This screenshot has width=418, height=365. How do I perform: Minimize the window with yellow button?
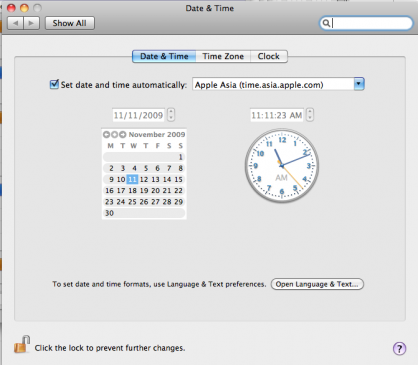coord(24,8)
